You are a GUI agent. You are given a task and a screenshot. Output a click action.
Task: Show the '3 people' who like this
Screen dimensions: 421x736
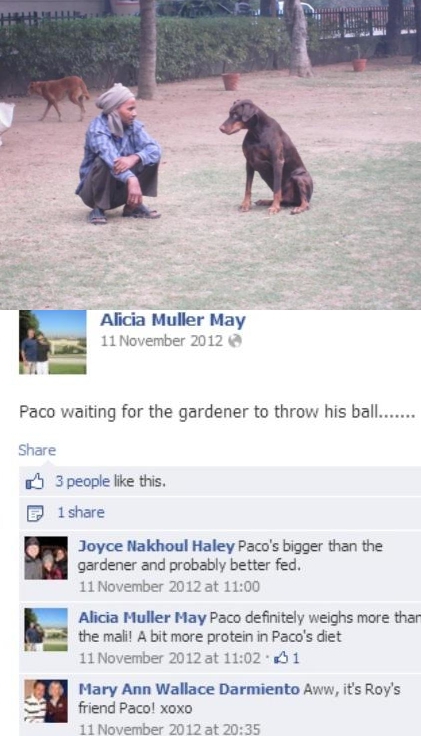tap(83, 482)
